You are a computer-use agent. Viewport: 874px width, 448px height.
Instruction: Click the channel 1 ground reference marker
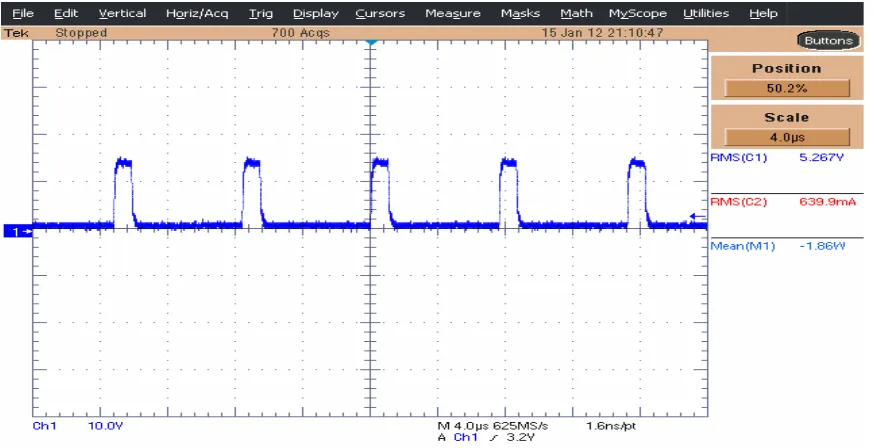point(18,231)
